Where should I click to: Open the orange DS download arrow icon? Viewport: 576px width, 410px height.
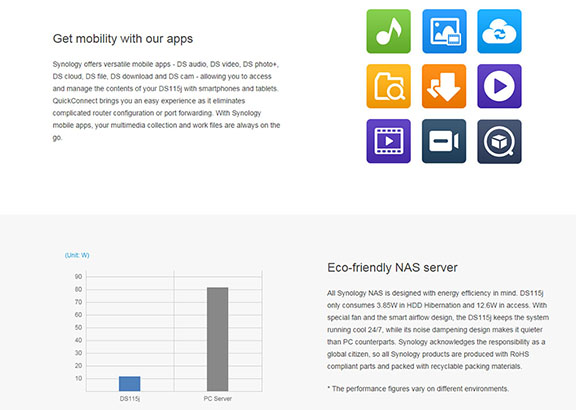pyautogui.click(x=444, y=86)
